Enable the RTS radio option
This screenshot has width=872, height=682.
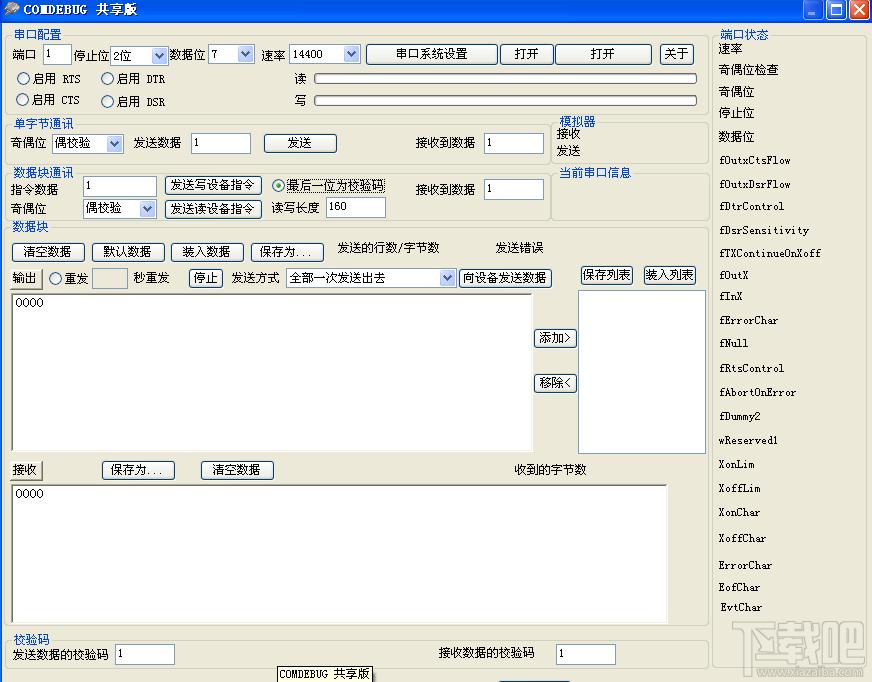pos(24,78)
